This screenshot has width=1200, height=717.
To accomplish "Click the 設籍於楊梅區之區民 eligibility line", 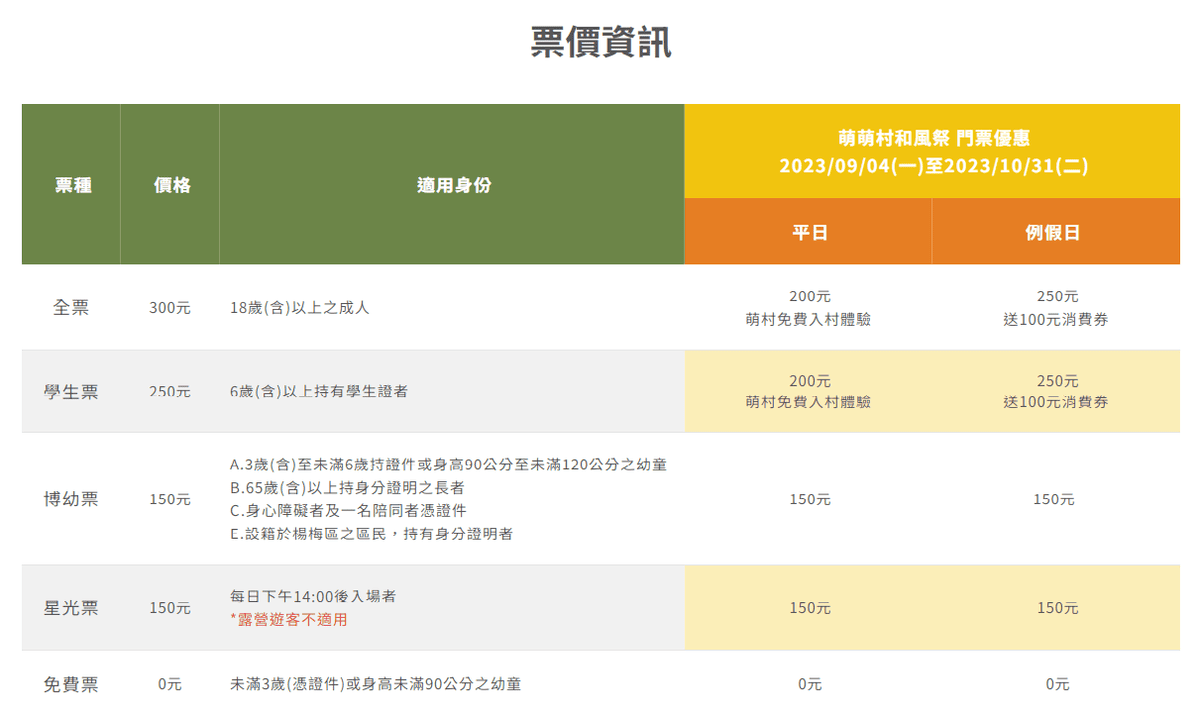I will [x=372, y=534].
